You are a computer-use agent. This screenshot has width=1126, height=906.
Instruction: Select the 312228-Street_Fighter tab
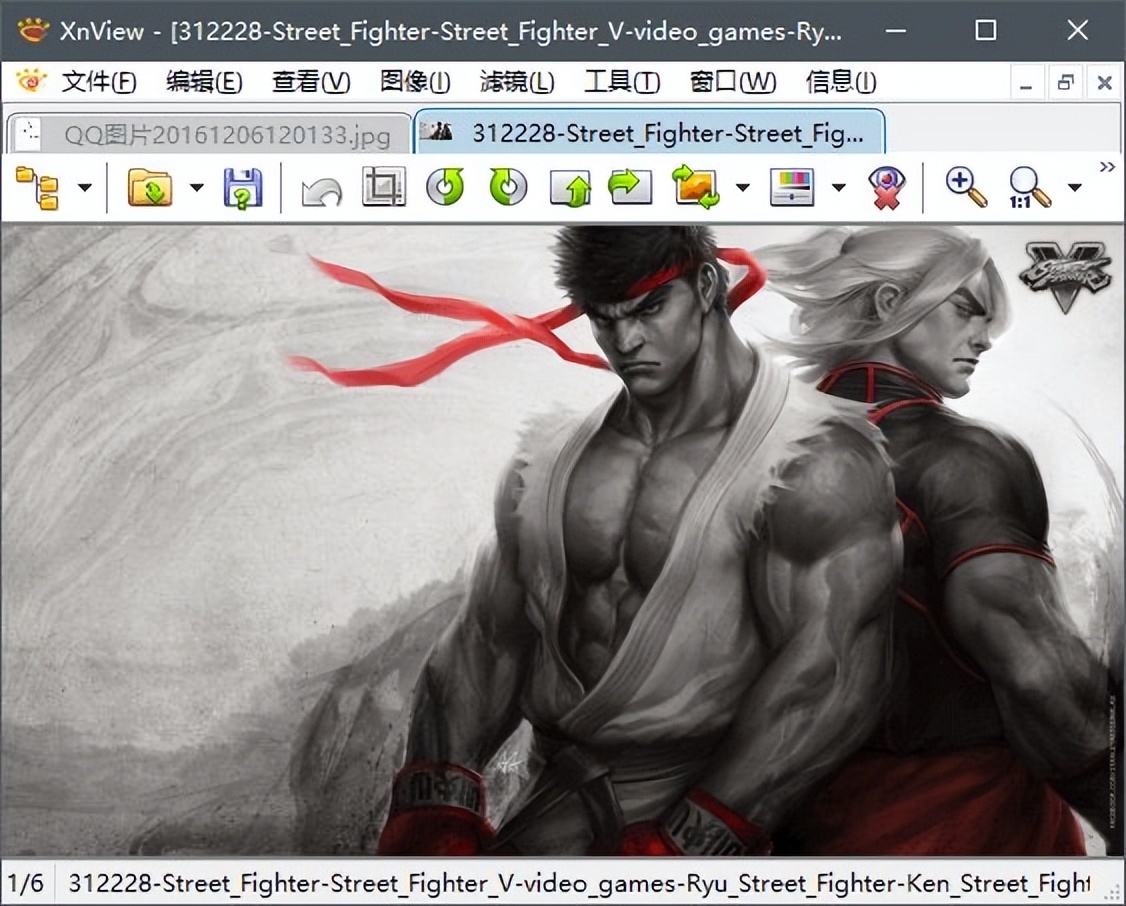650,132
